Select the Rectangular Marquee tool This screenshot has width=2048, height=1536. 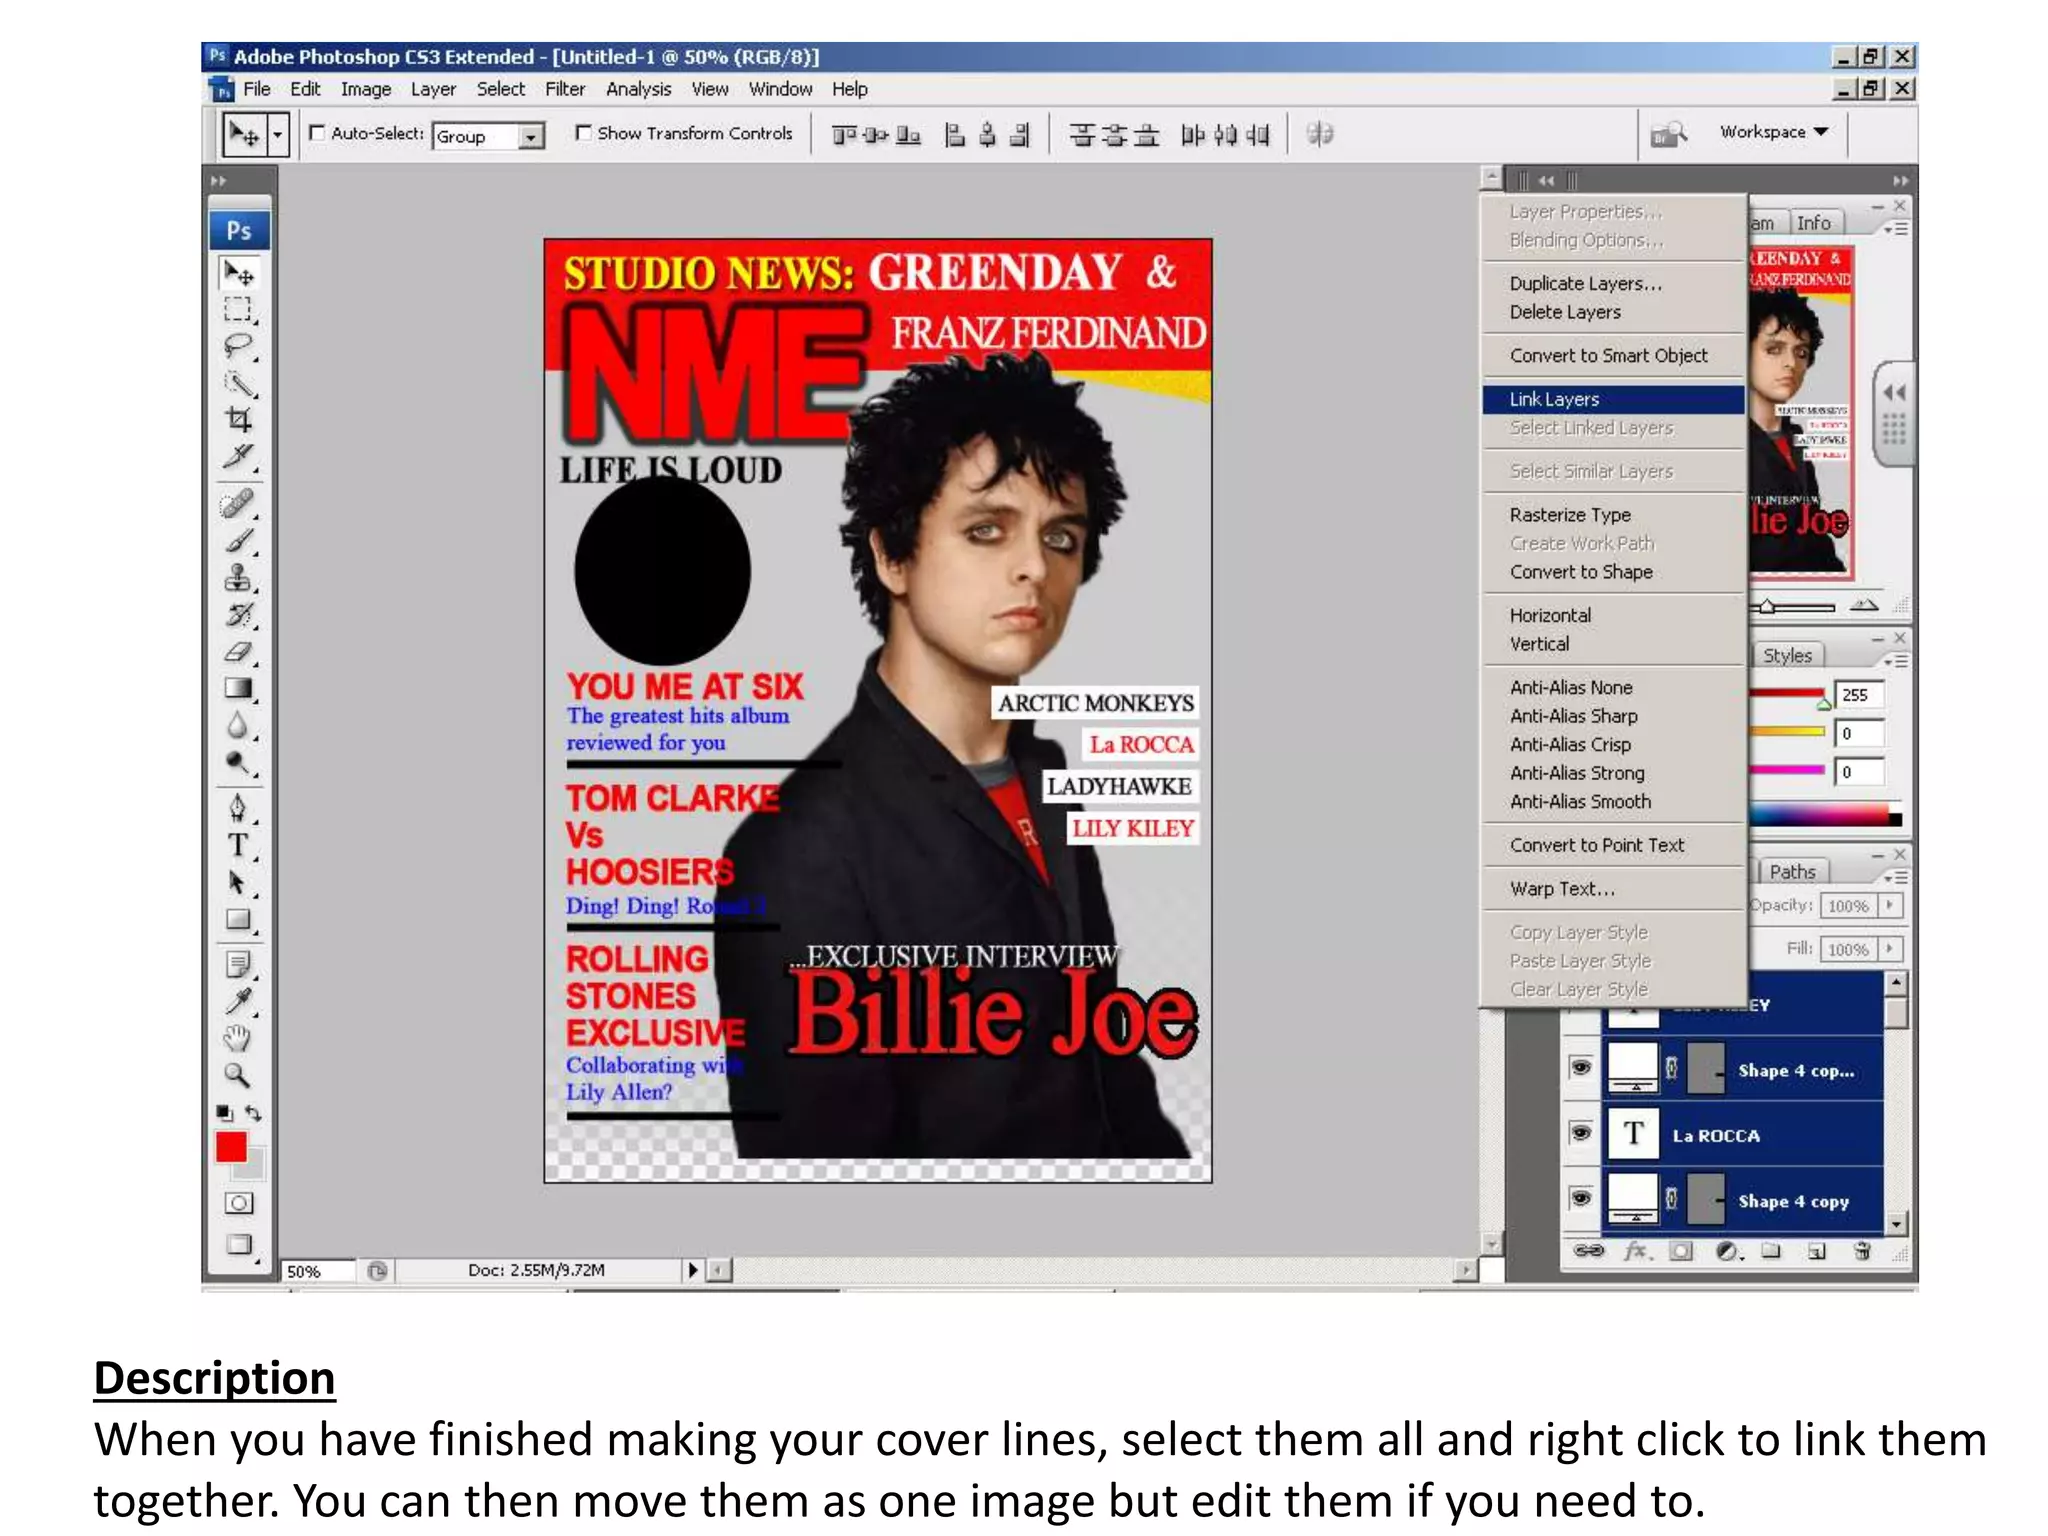[239, 310]
